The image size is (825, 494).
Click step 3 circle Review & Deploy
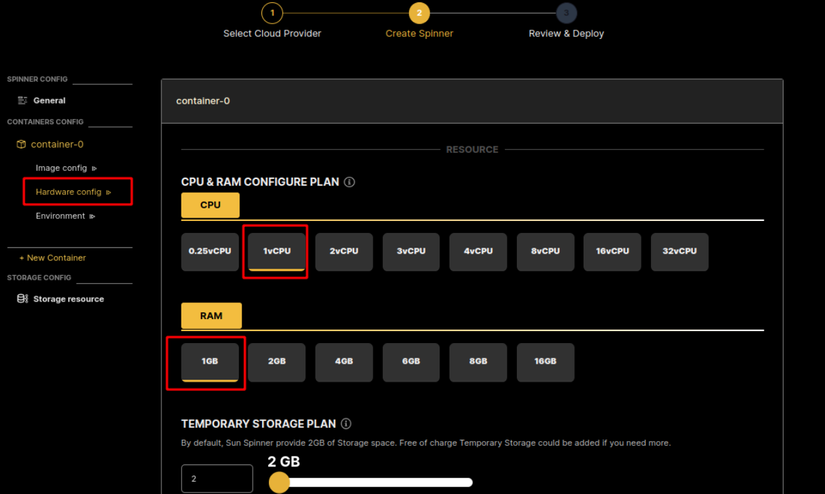(x=566, y=13)
